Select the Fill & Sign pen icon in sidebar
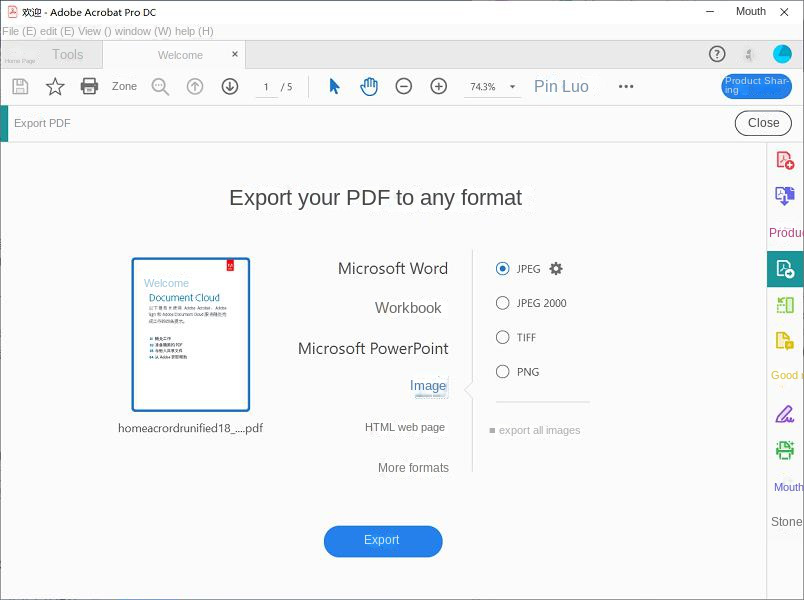The height and width of the screenshot is (600, 804). pyautogui.click(x=786, y=412)
